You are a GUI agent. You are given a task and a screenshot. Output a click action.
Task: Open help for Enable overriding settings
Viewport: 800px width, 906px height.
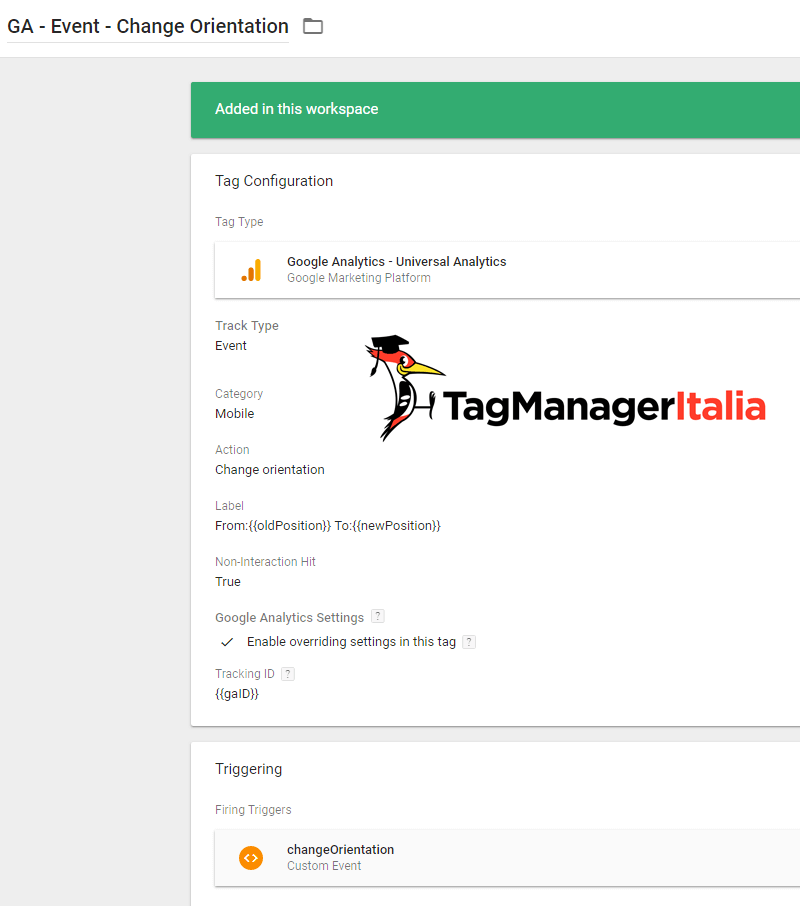469,642
